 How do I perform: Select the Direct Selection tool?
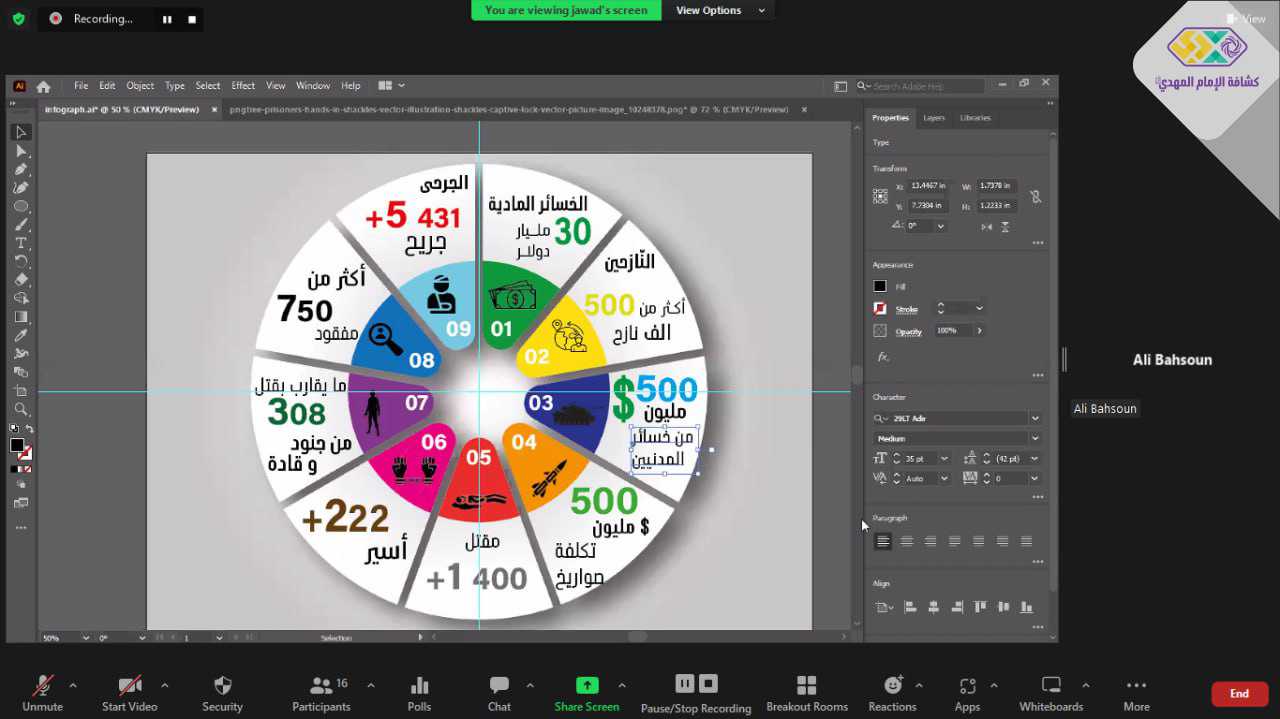tap(20, 151)
